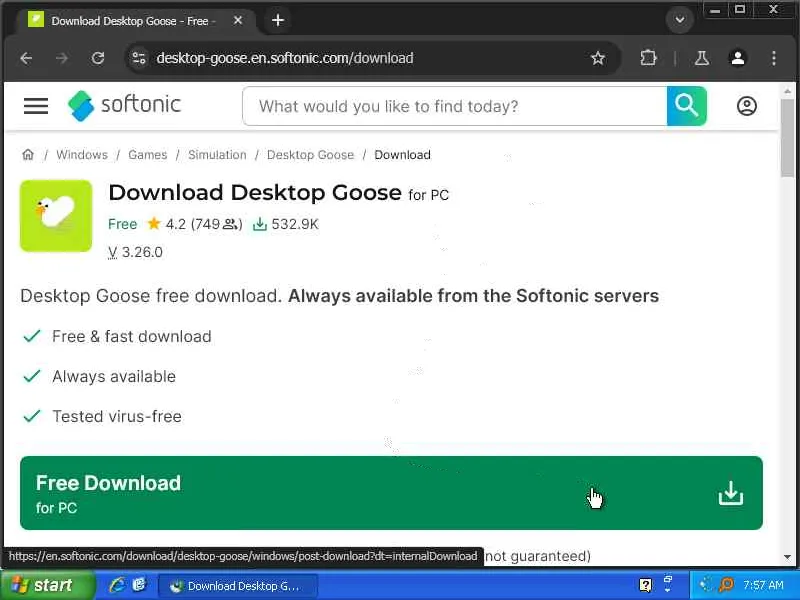Reload the current page
Image resolution: width=800 pixels, height=600 pixels.
click(98, 58)
